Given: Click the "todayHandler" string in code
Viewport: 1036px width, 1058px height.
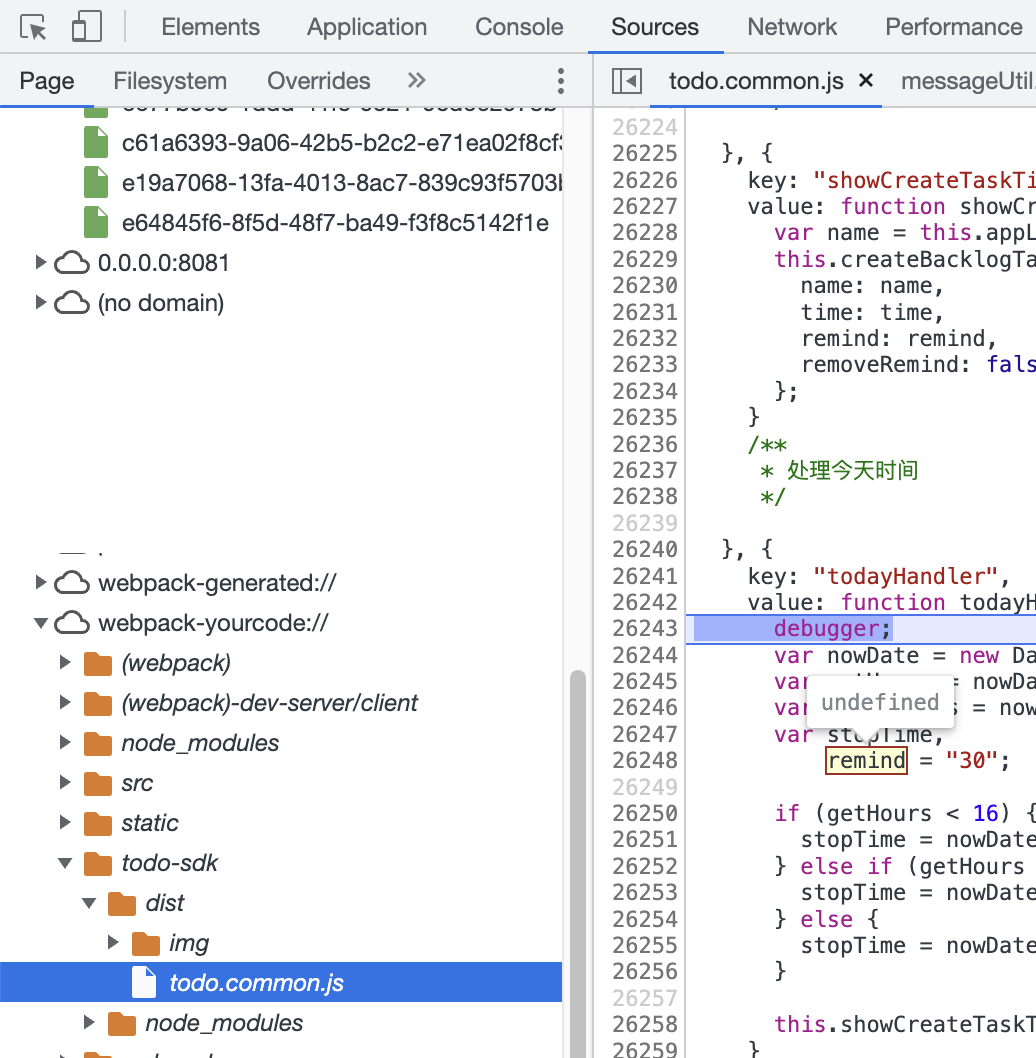Looking at the screenshot, I should [906, 576].
